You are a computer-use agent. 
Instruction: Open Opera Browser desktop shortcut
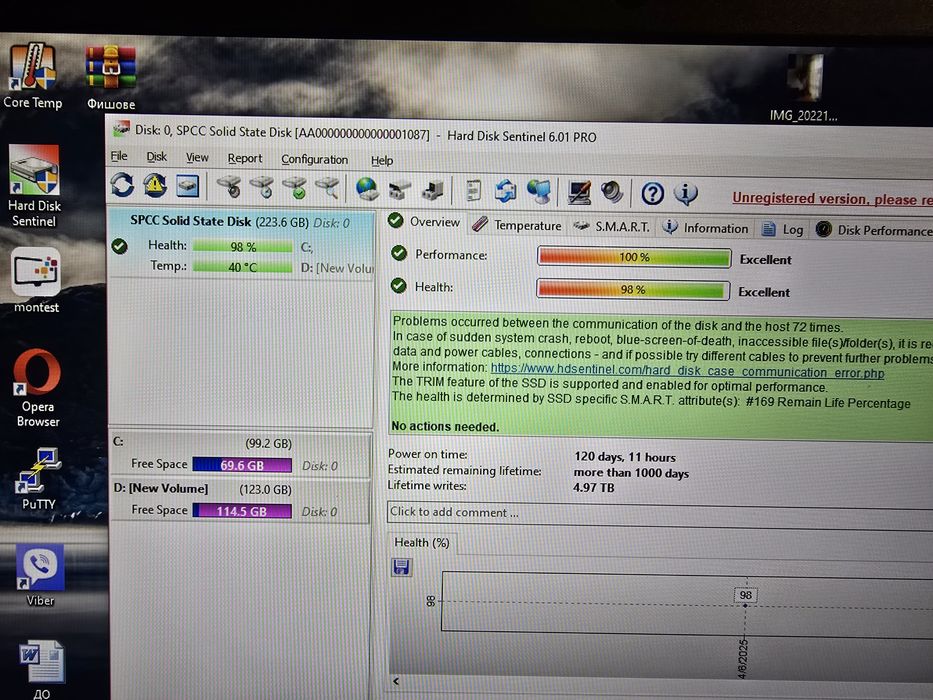(37, 389)
